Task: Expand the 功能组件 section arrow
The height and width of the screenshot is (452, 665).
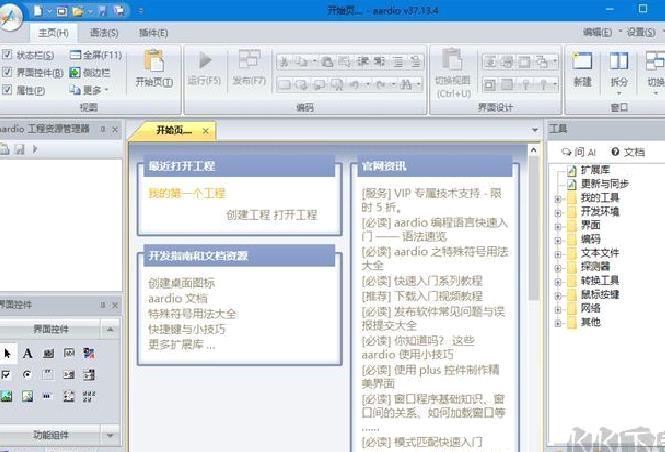Action: tap(110, 435)
